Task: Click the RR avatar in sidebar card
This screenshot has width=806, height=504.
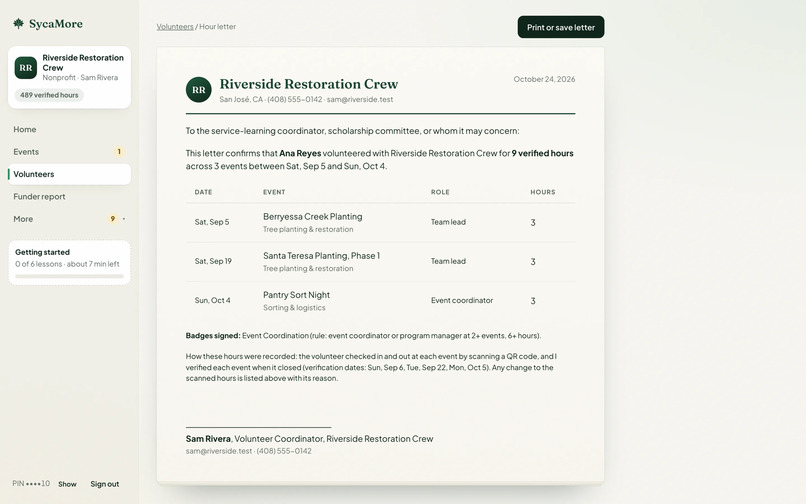Action: 26,68
